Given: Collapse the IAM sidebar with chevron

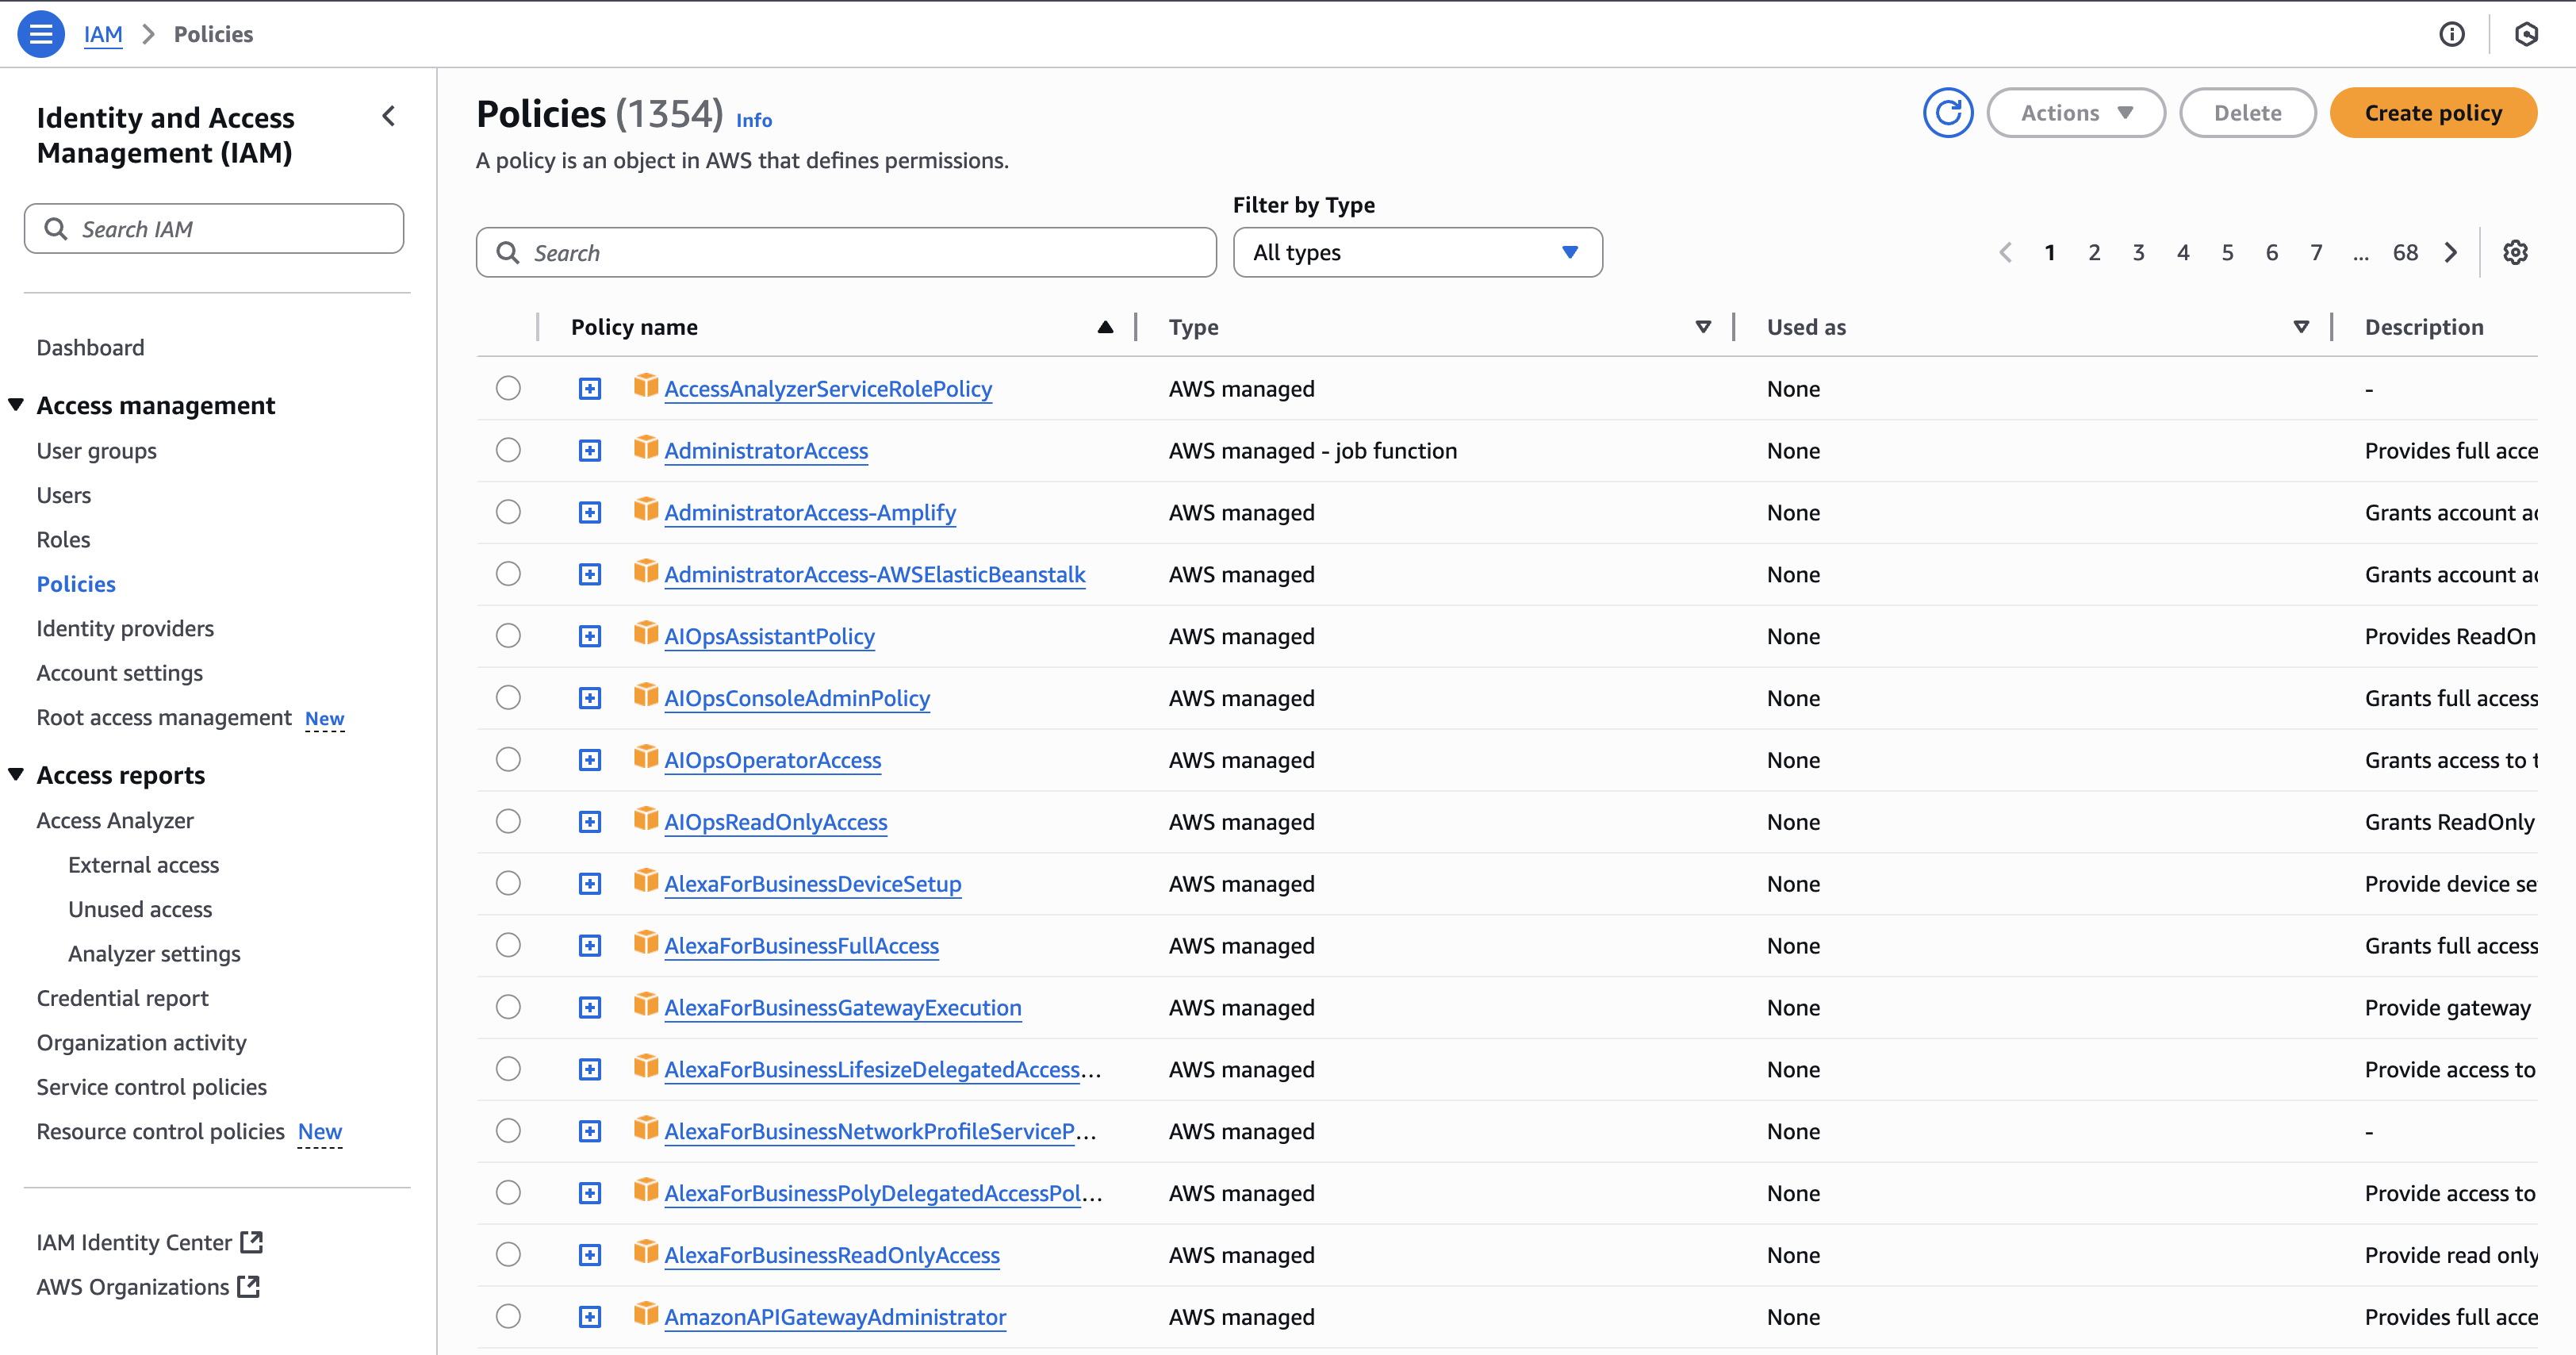Looking at the screenshot, I should 389,117.
